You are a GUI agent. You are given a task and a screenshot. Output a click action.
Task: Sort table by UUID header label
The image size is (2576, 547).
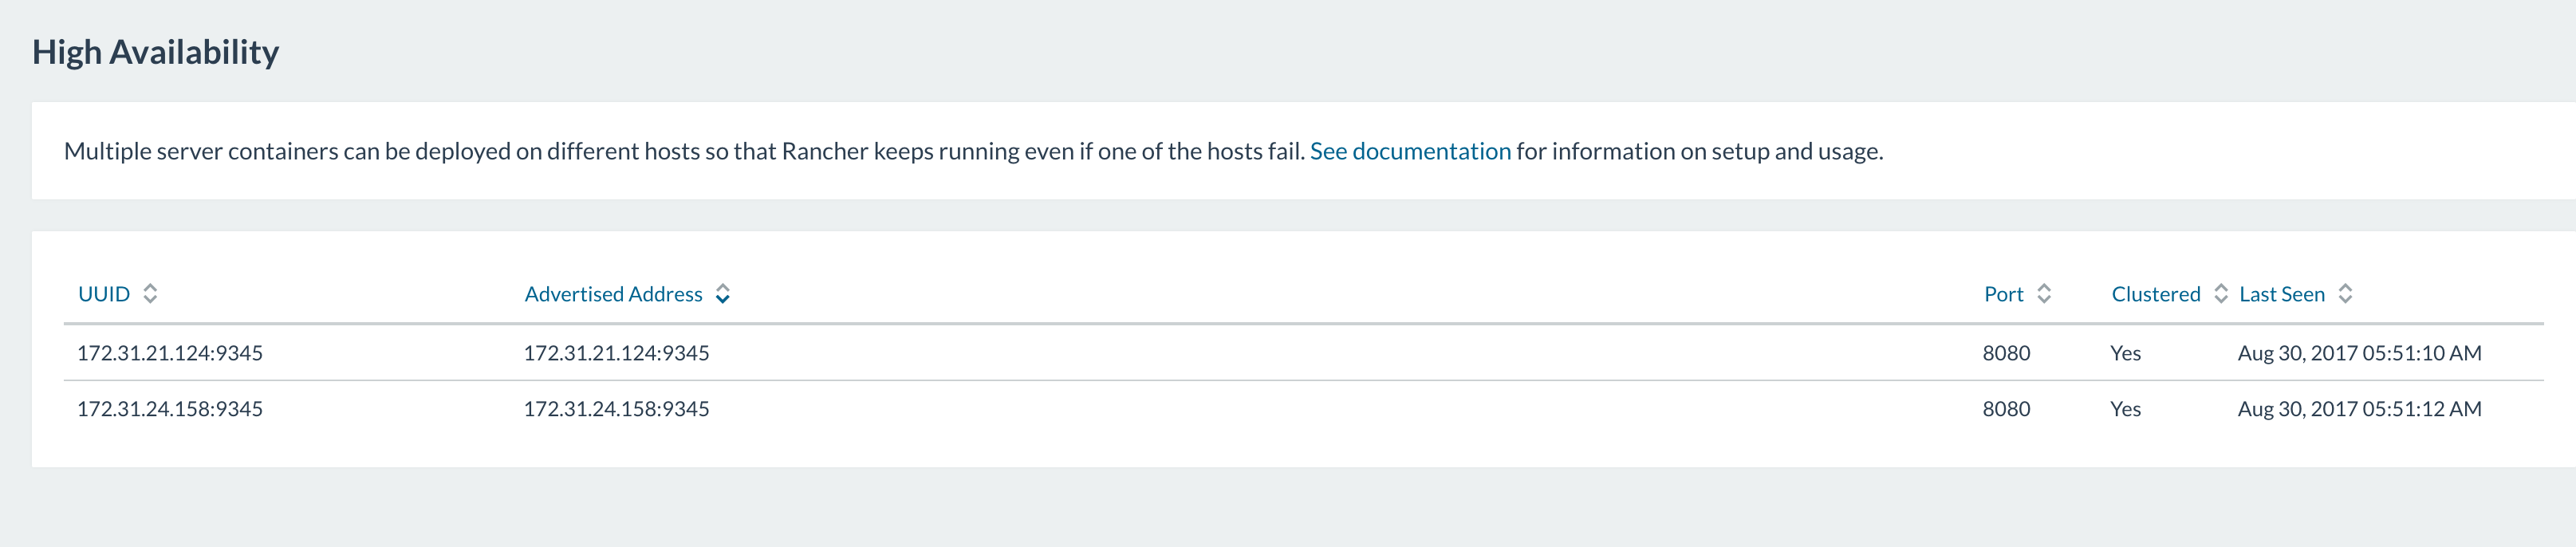104,294
